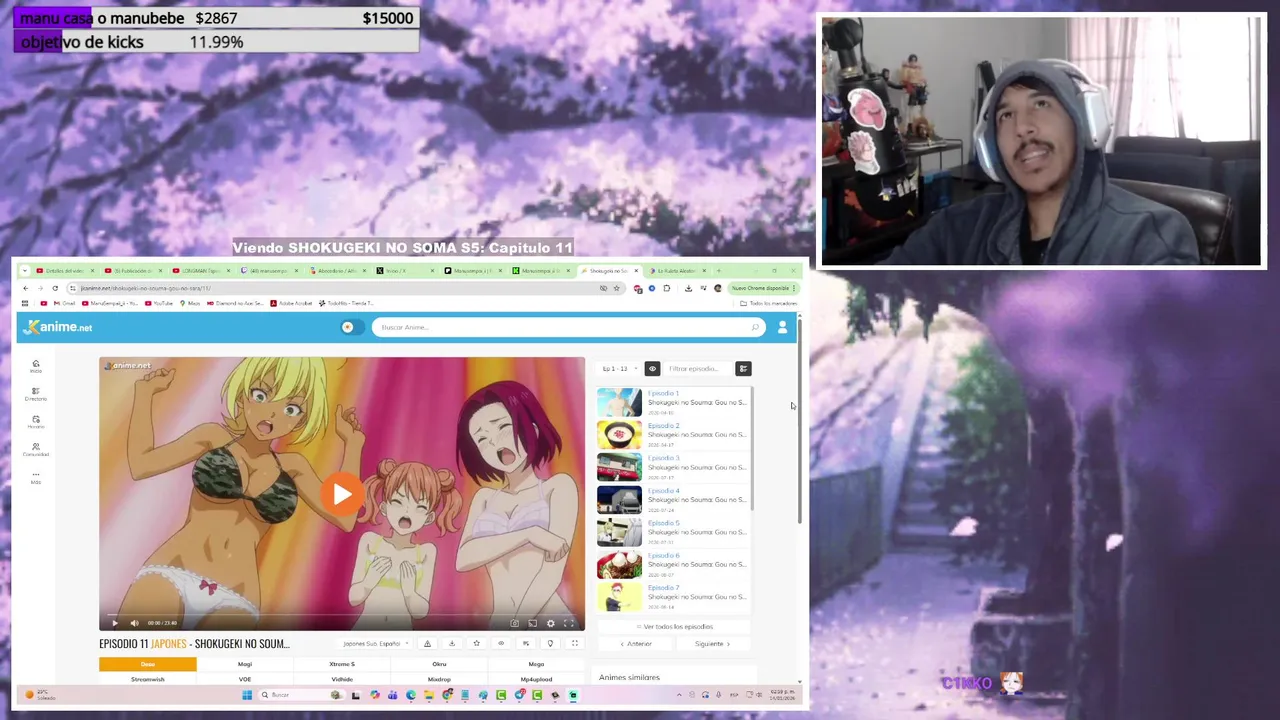This screenshot has height=720, width=1280.
Task: Expand the Ep 1 - 13 range dropdown
Action: pyautogui.click(x=619, y=369)
